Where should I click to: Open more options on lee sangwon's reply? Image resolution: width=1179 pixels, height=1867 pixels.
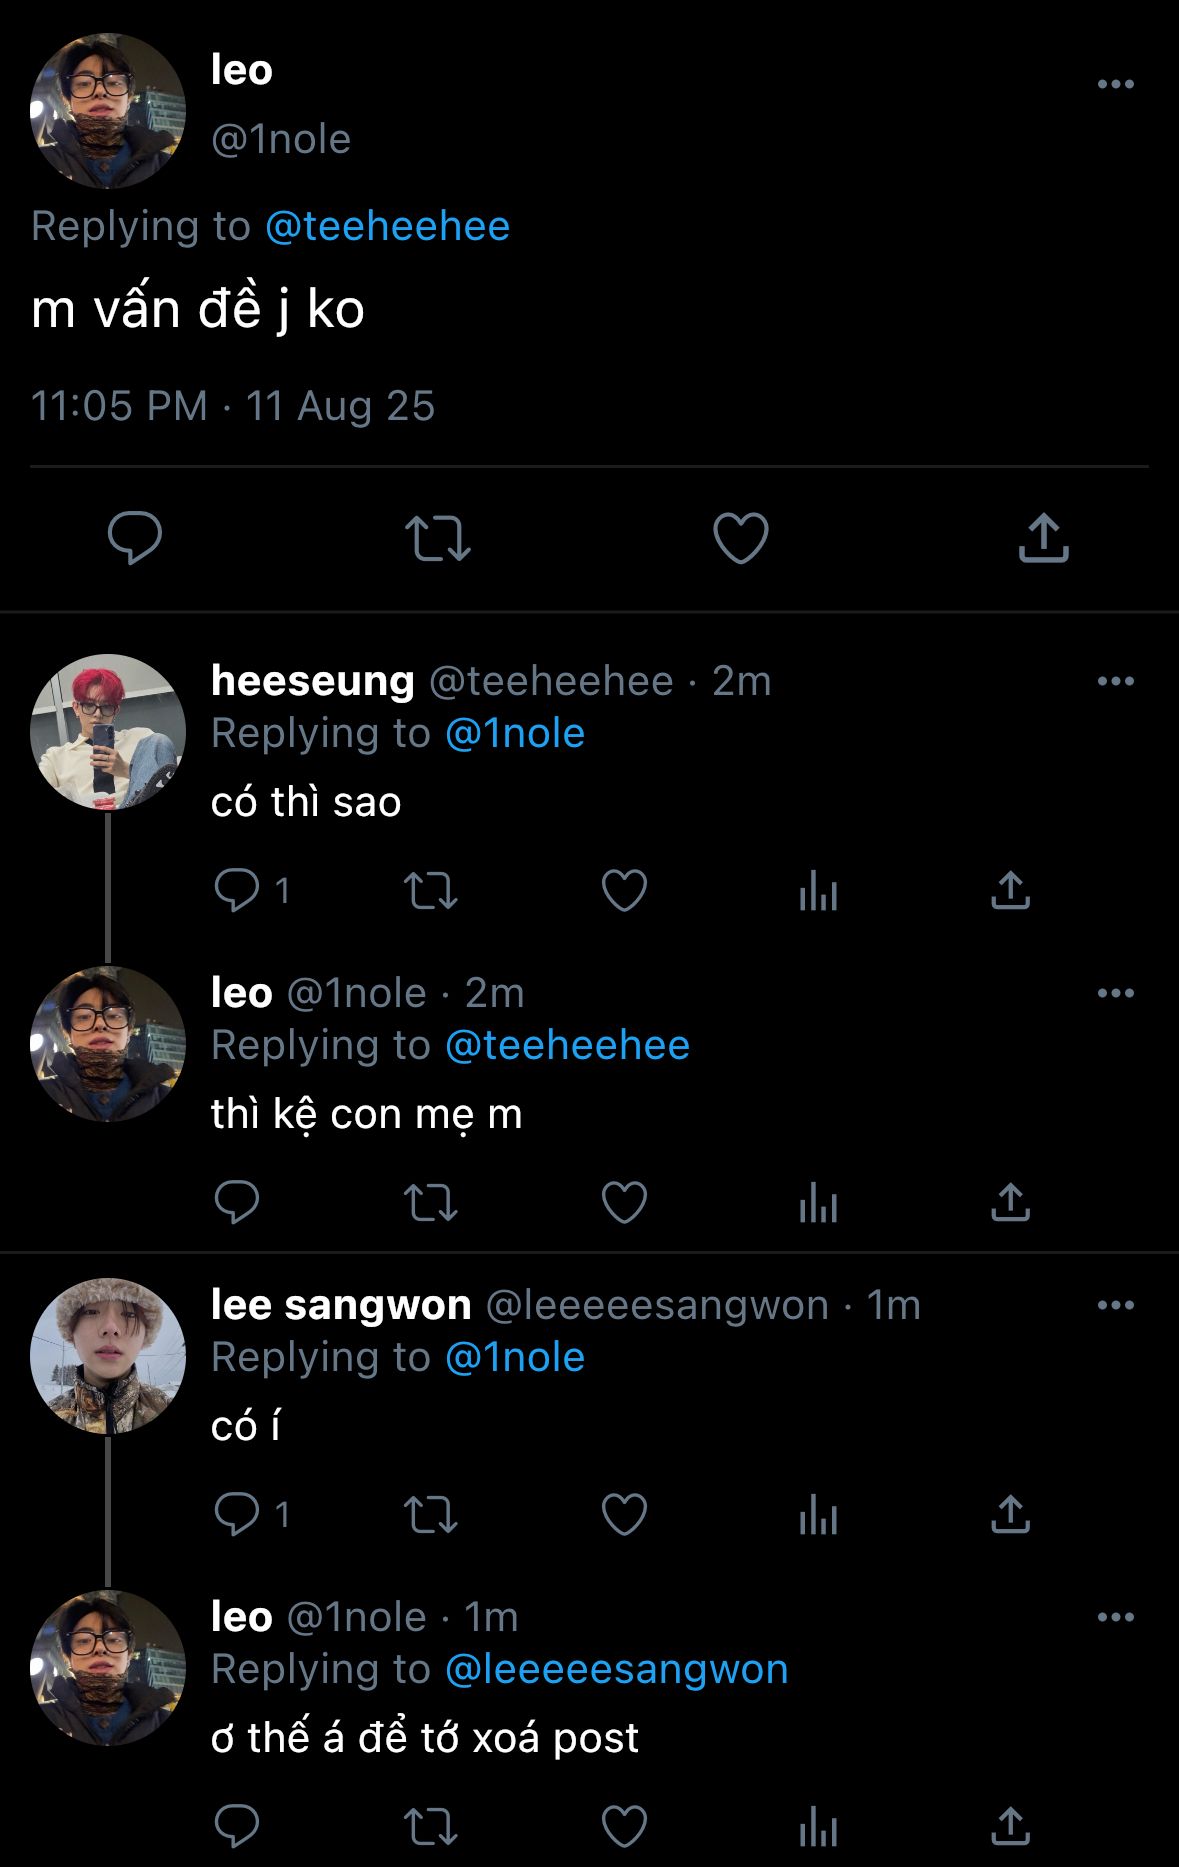pos(1115,1306)
